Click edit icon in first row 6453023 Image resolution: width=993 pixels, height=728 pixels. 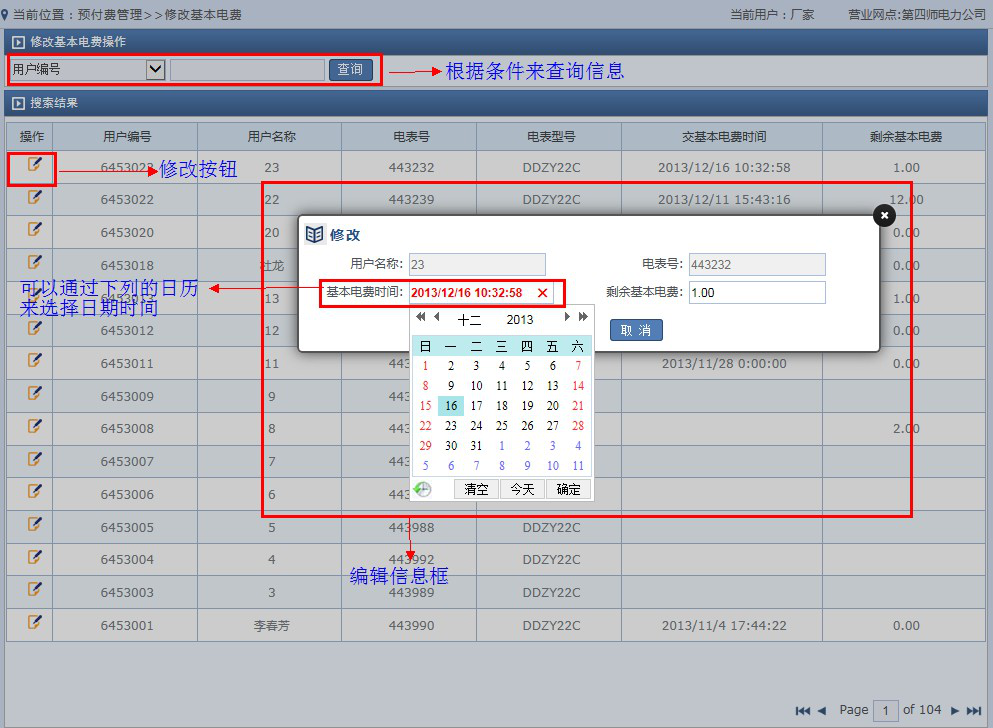[x=34, y=165]
